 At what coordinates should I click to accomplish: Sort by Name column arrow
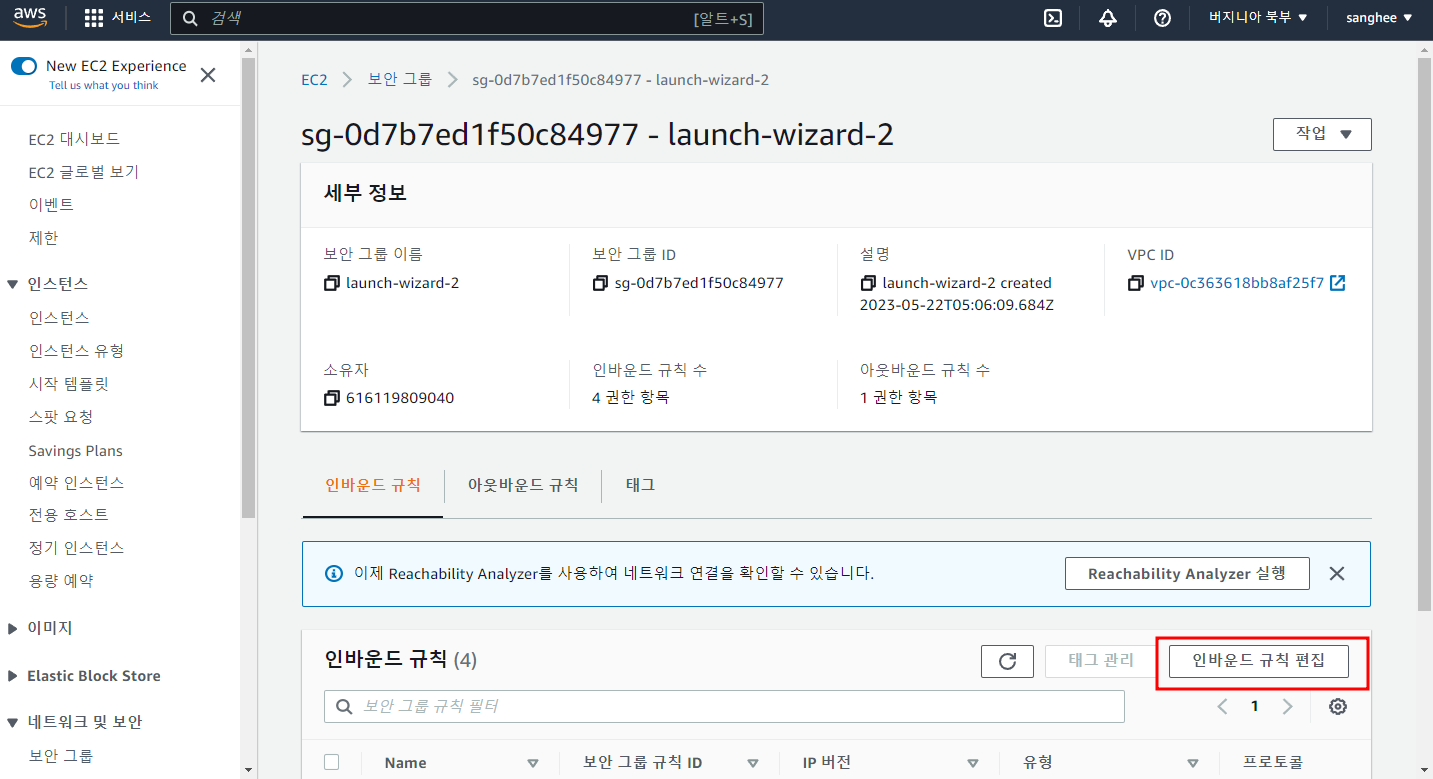click(533, 763)
